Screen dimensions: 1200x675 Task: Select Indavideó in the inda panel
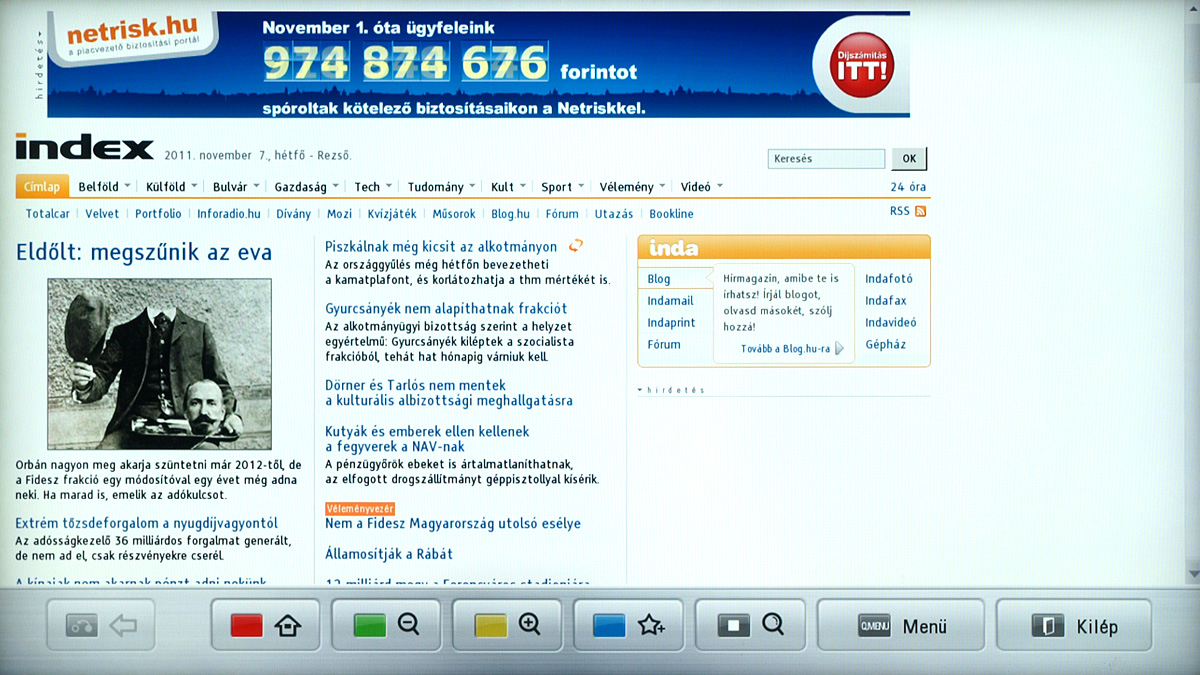point(891,323)
